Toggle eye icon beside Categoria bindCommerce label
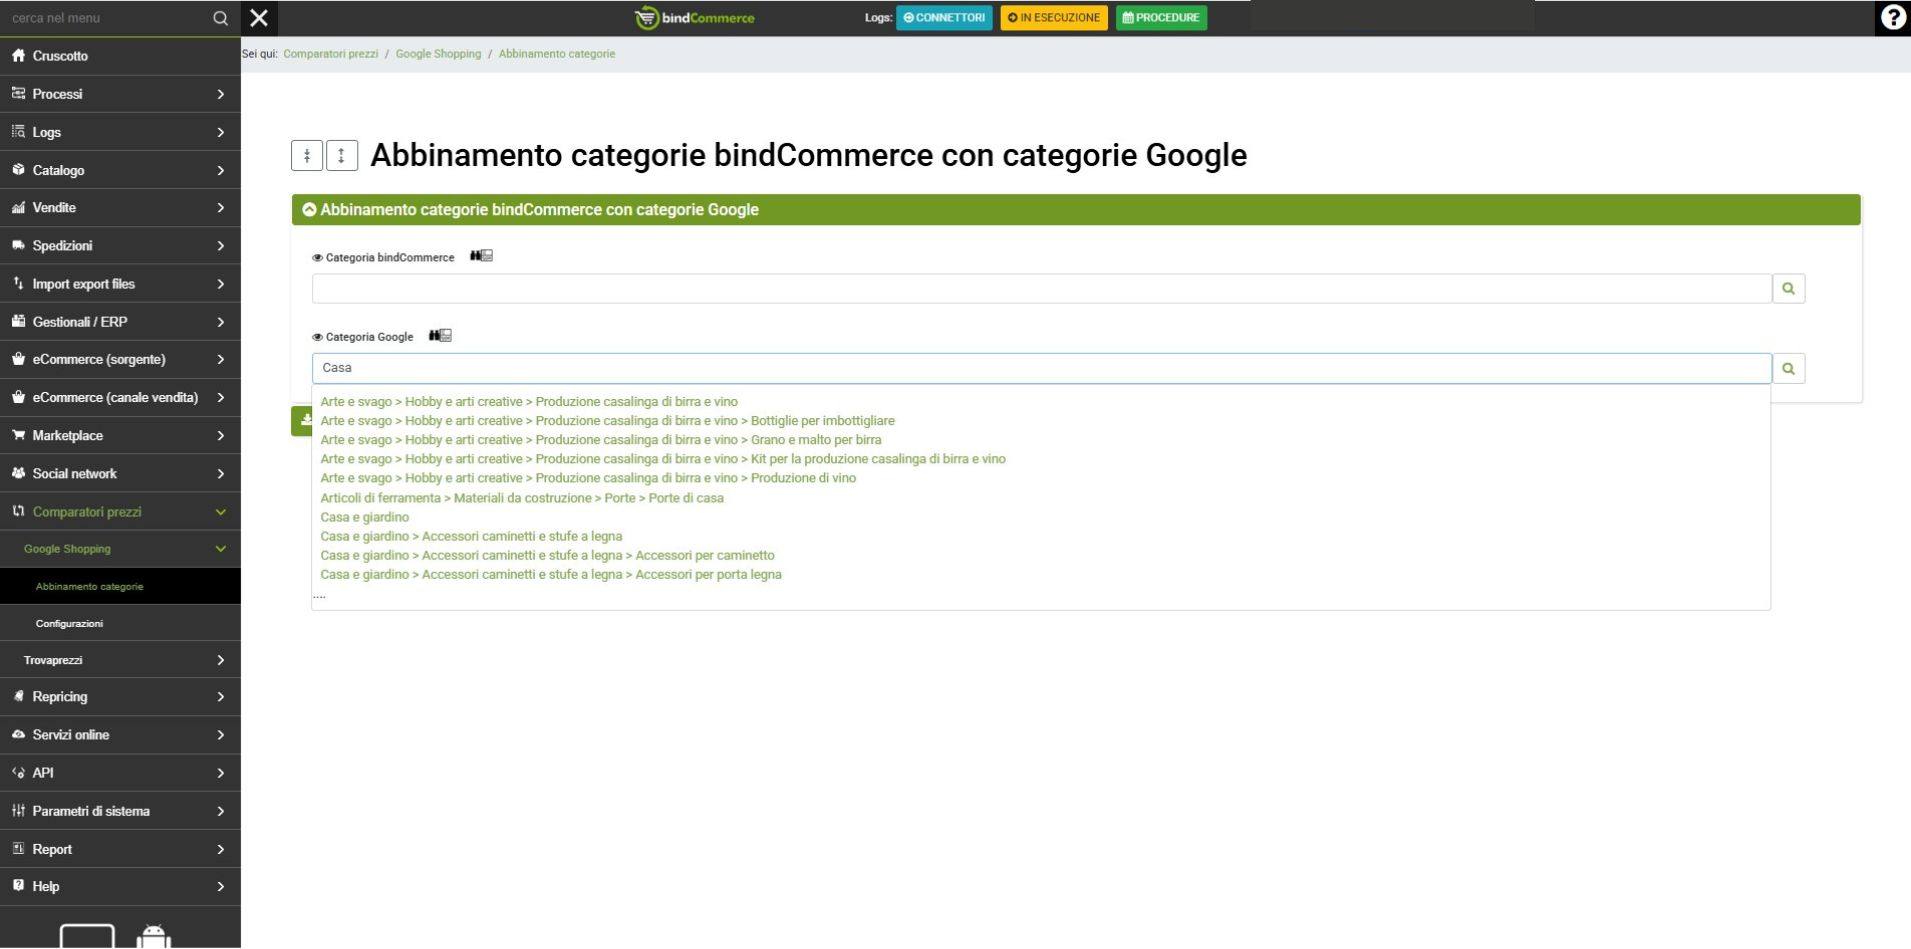1911x949 pixels. tap(317, 258)
